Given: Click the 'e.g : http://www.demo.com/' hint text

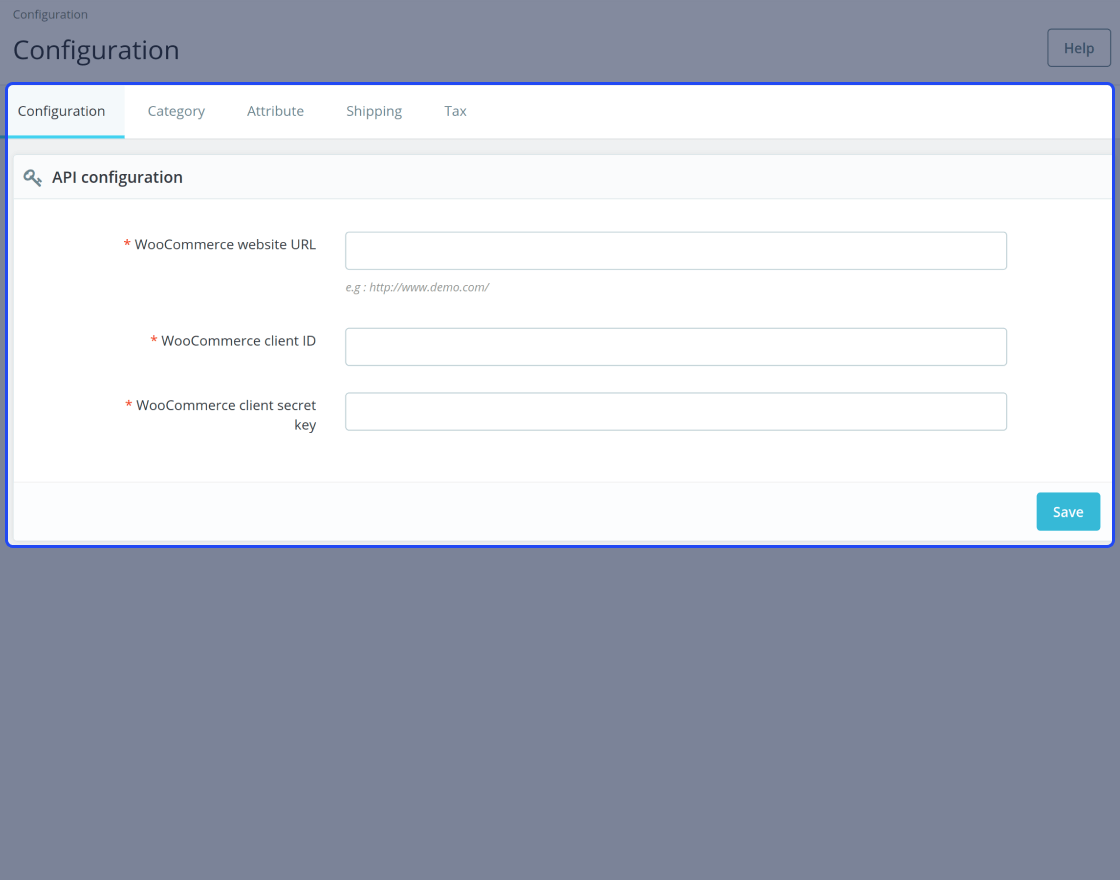Looking at the screenshot, I should [417, 287].
